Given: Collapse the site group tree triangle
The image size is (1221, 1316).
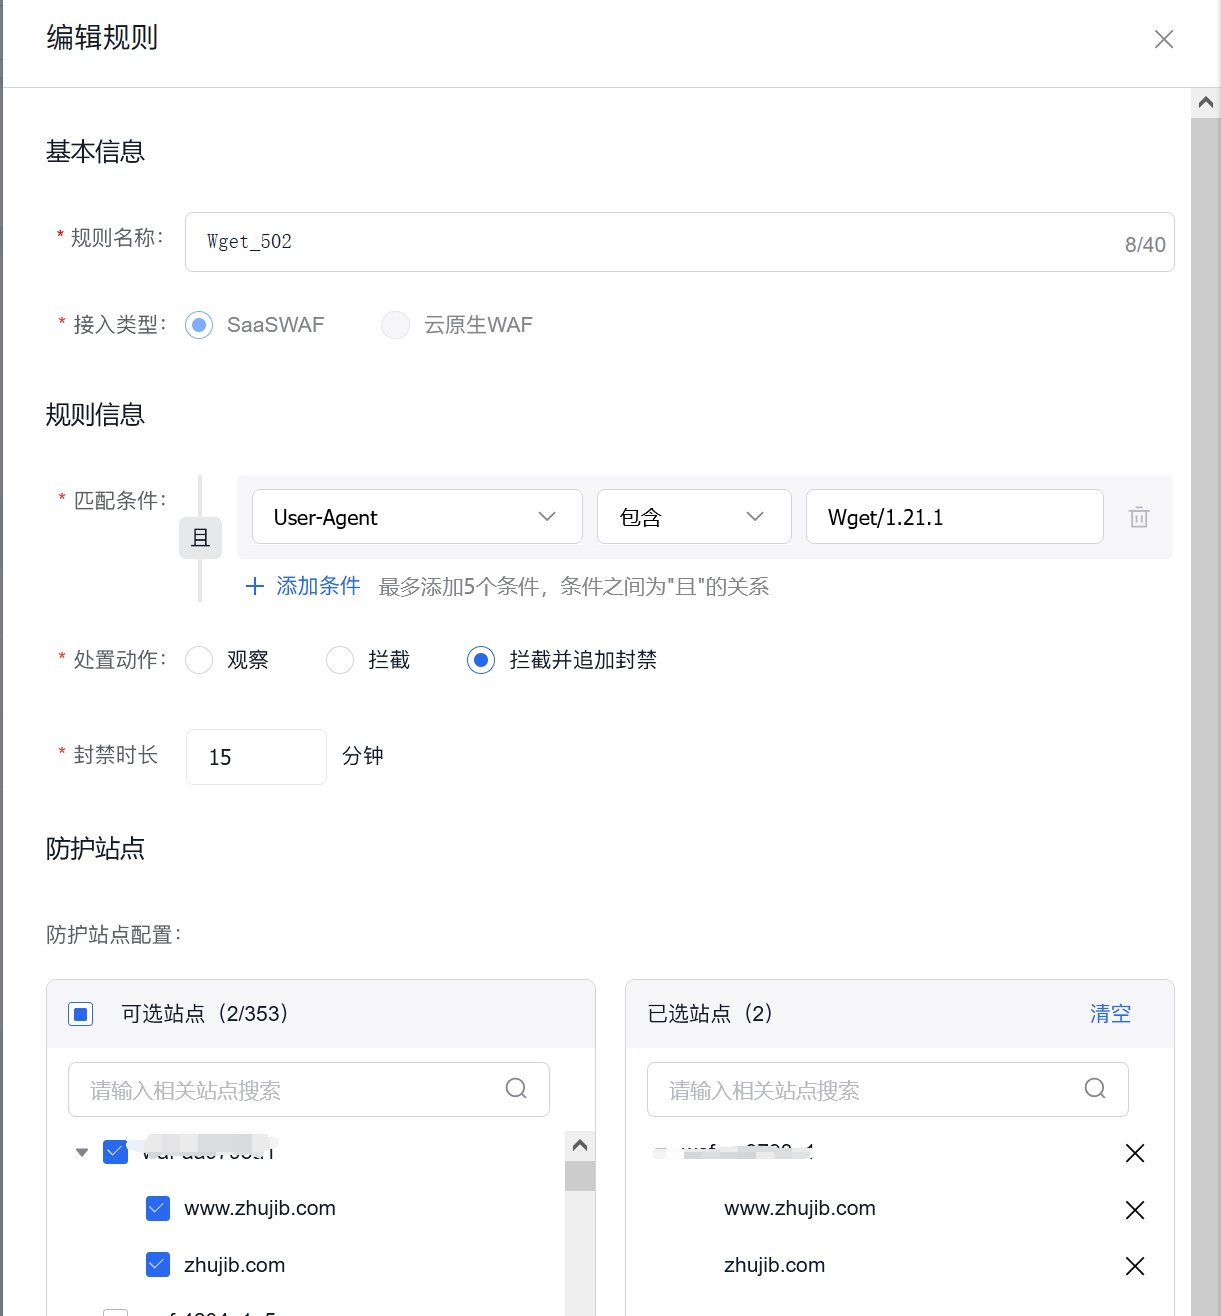Looking at the screenshot, I should click(x=82, y=1152).
